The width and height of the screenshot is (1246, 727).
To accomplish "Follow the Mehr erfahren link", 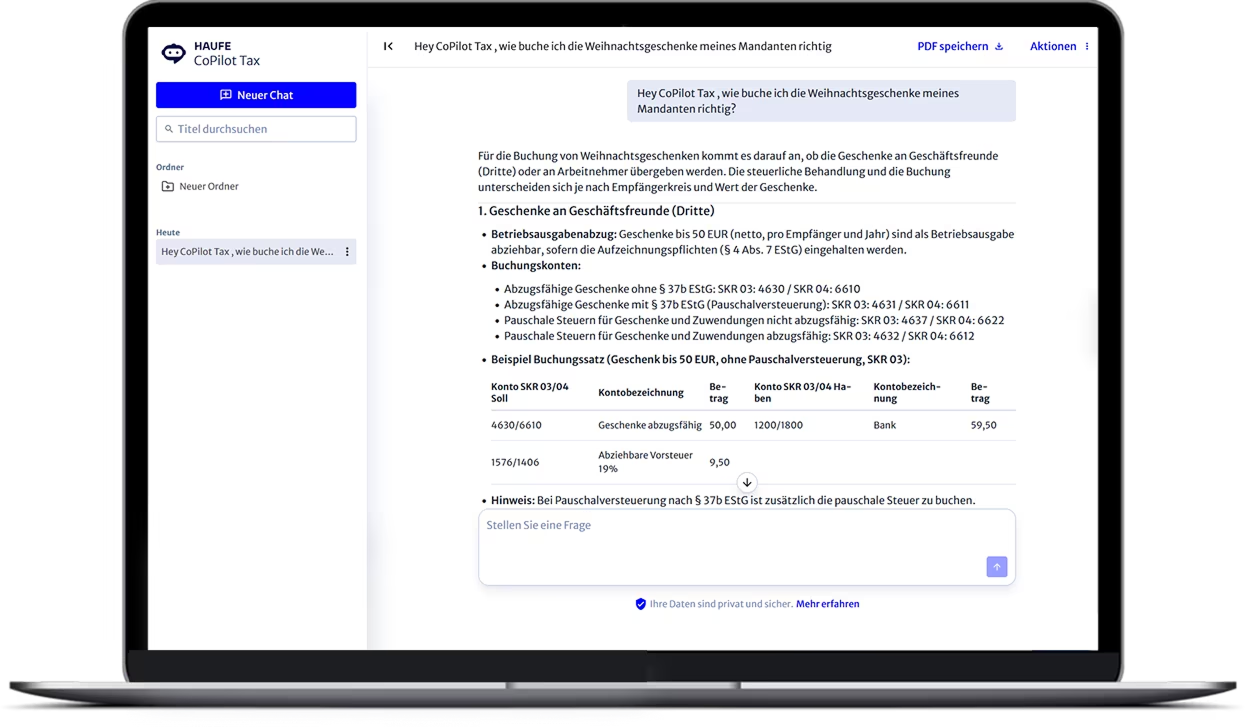I will (x=827, y=604).
